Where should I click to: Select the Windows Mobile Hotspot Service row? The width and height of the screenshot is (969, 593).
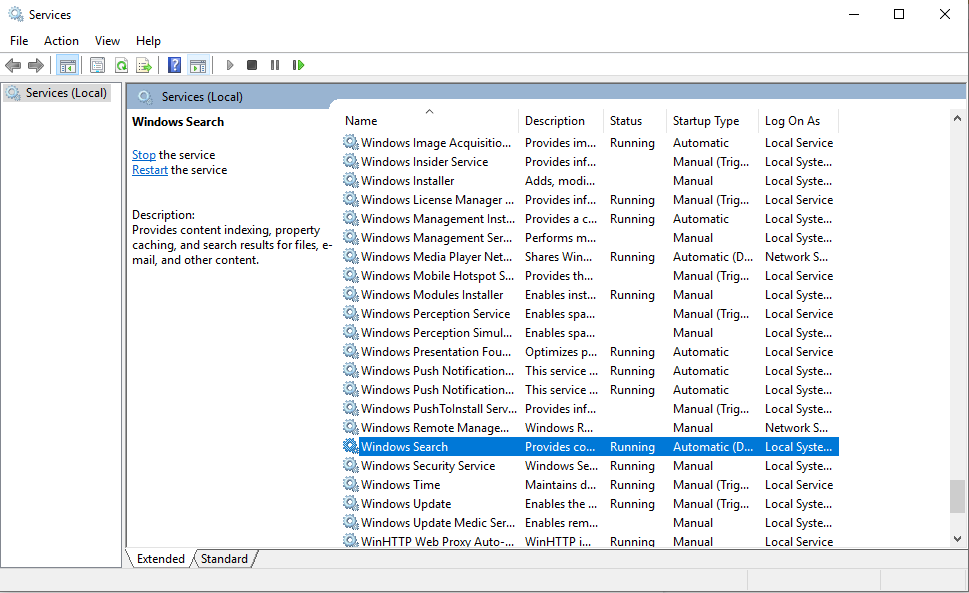(x=590, y=275)
